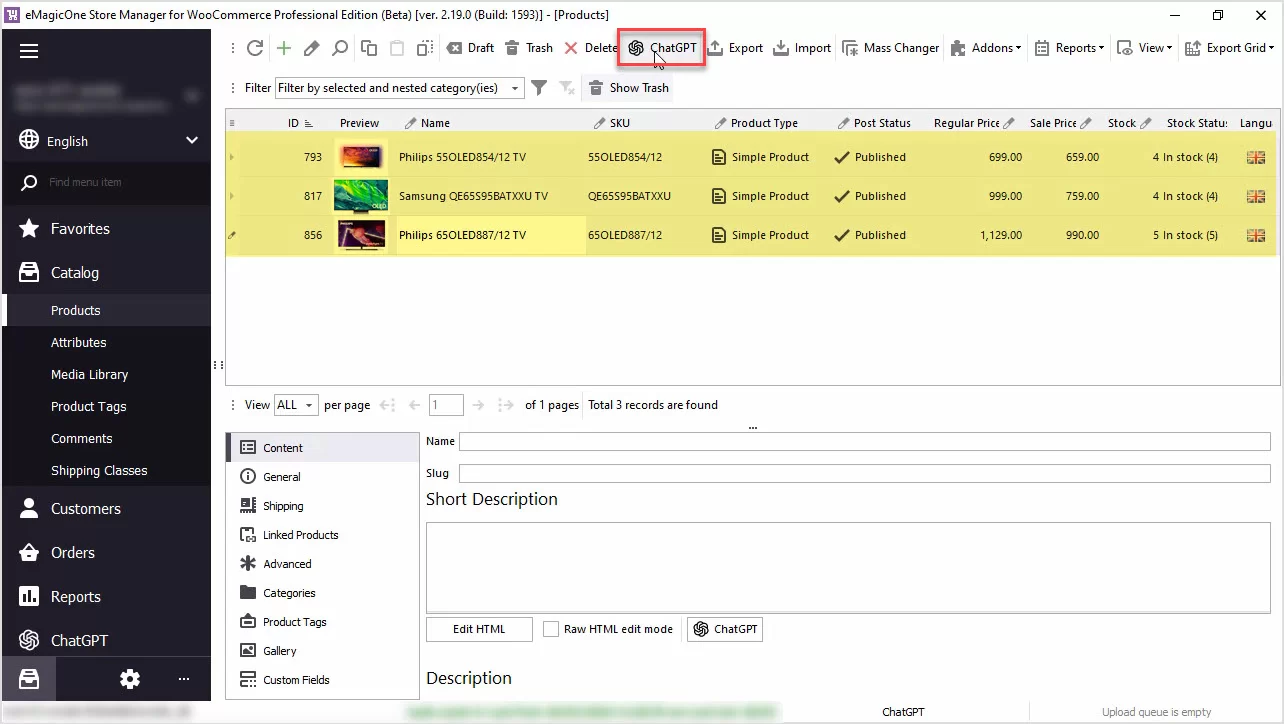Click the Edit HTML button
1284x724 pixels.
(x=479, y=629)
